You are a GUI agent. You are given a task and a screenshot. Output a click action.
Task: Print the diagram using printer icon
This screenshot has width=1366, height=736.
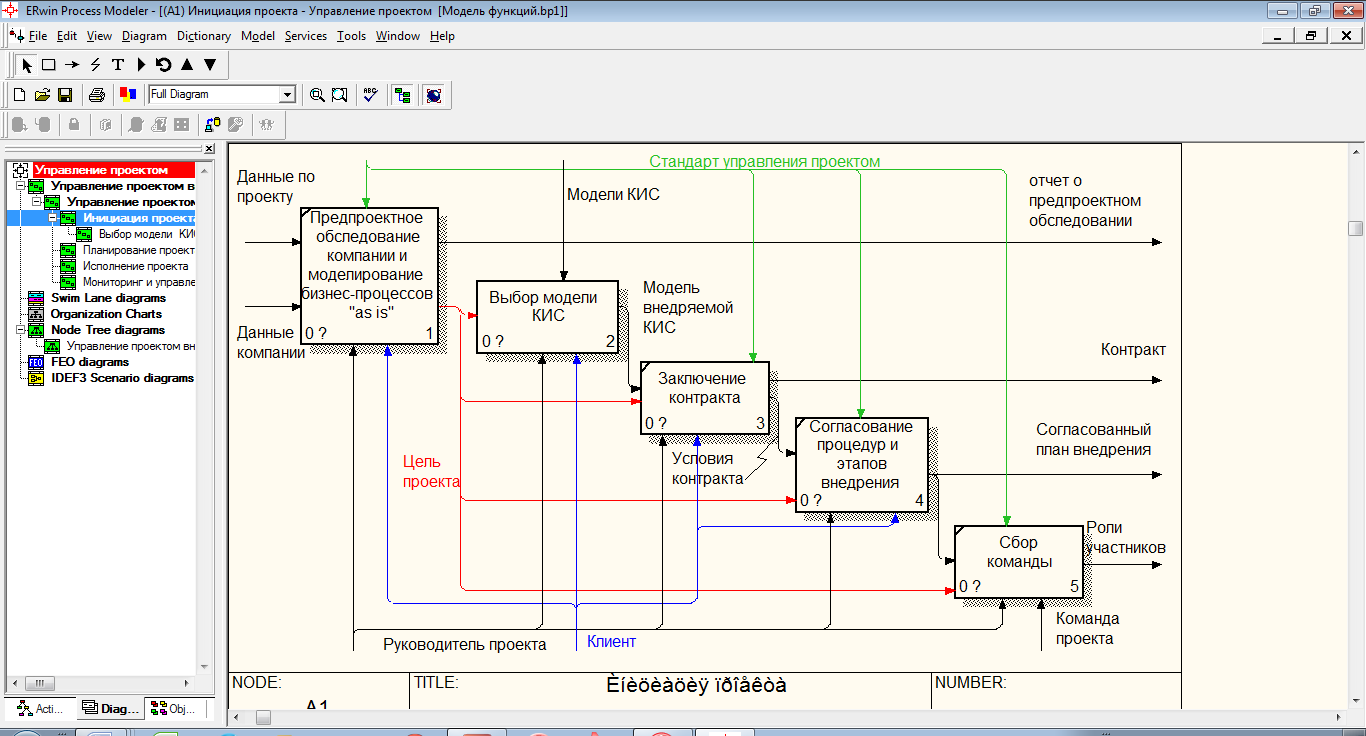coord(97,95)
